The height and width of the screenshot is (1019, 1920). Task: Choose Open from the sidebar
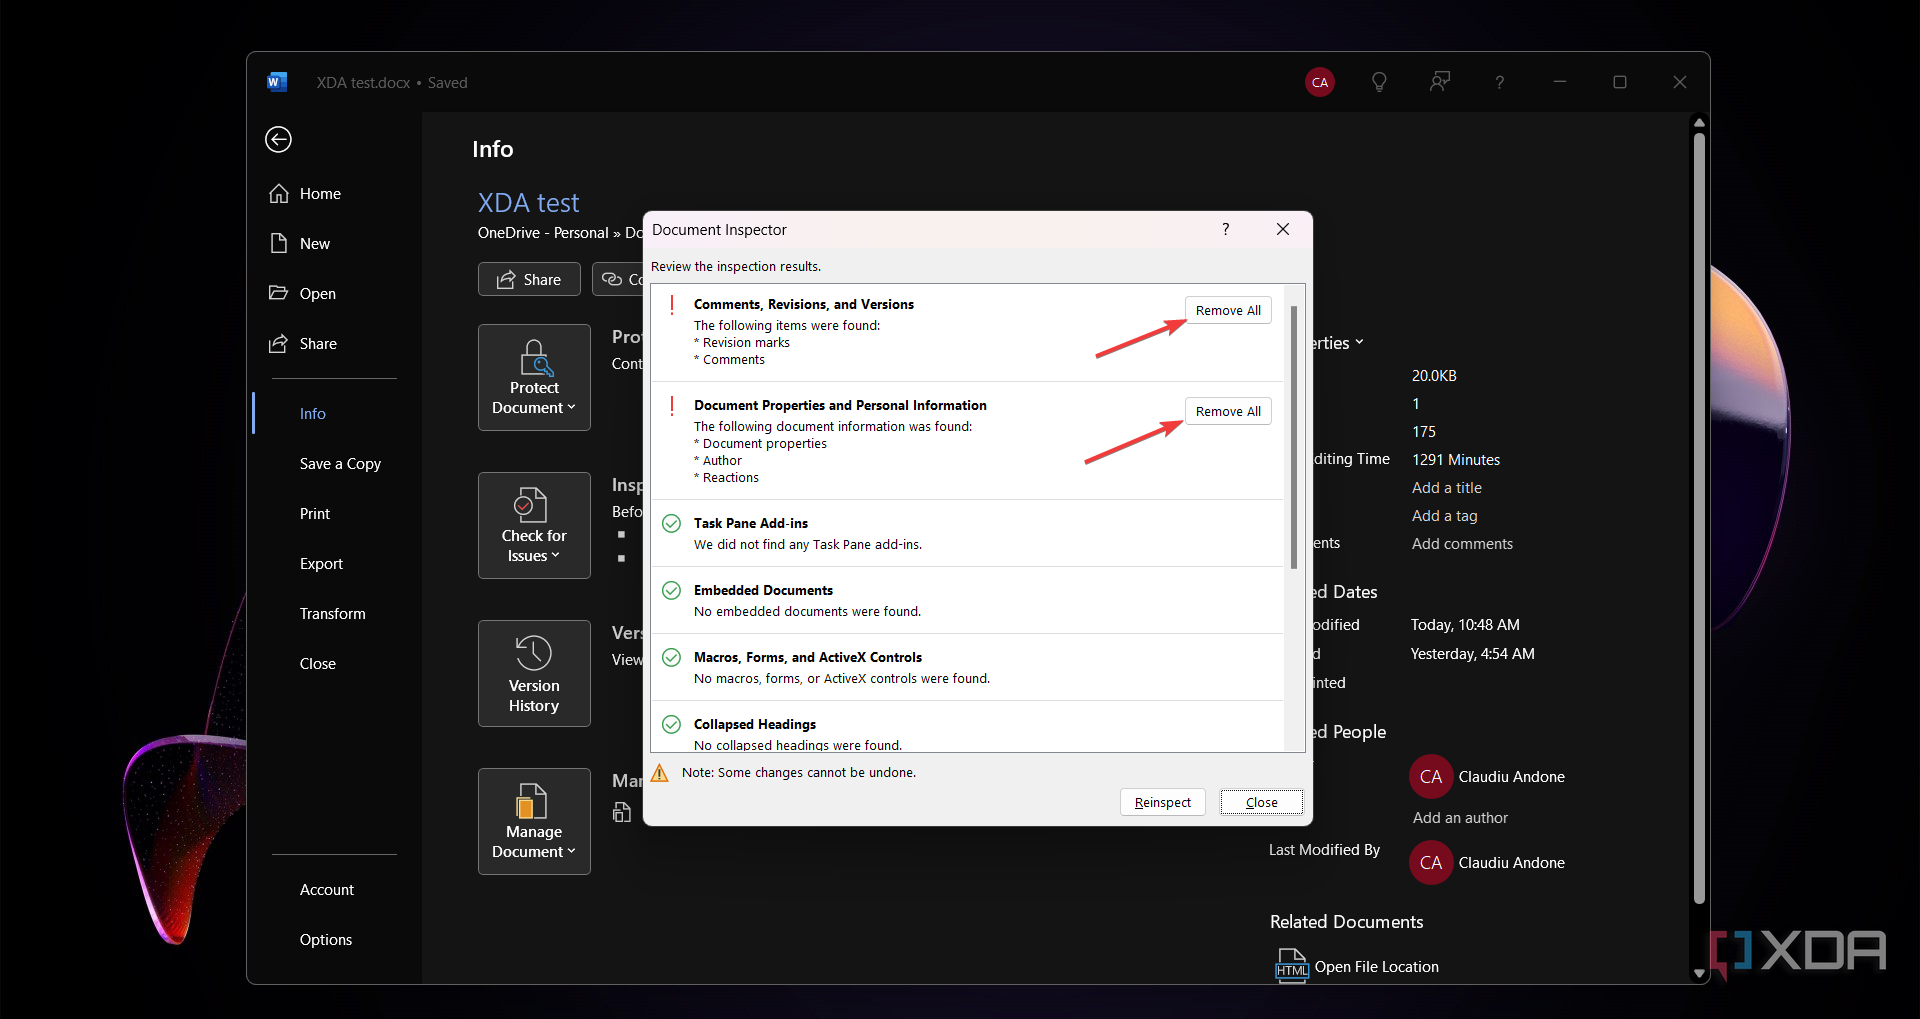303,294
